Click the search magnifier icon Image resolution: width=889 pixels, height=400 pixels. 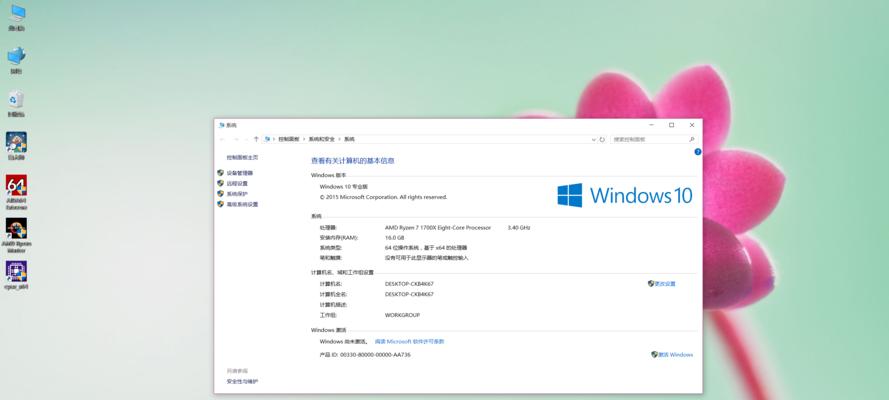pyautogui.click(x=692, y=139)
